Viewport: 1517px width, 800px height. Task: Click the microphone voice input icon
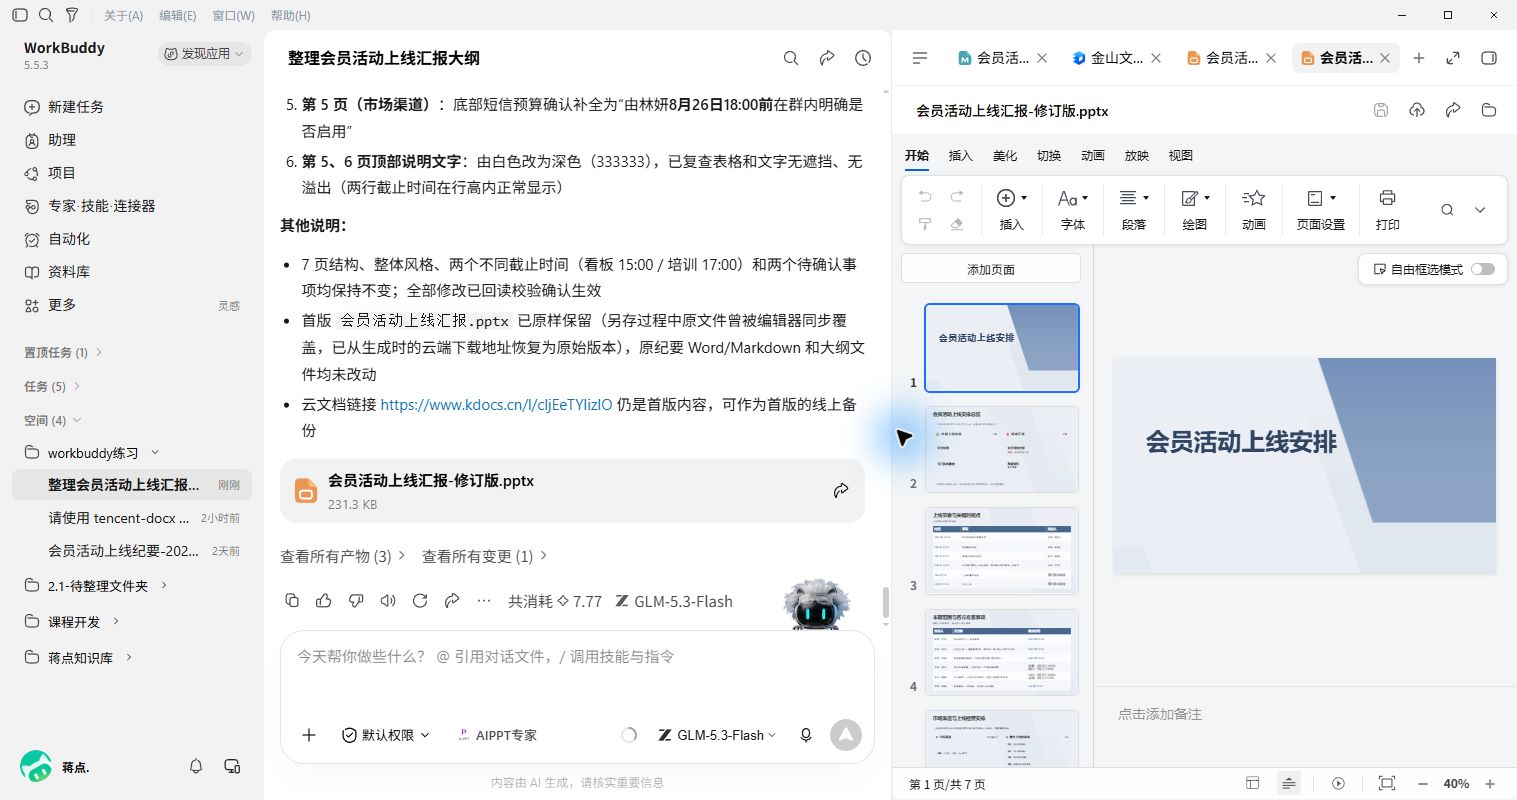pyautogui.click(x=806, y=735)
